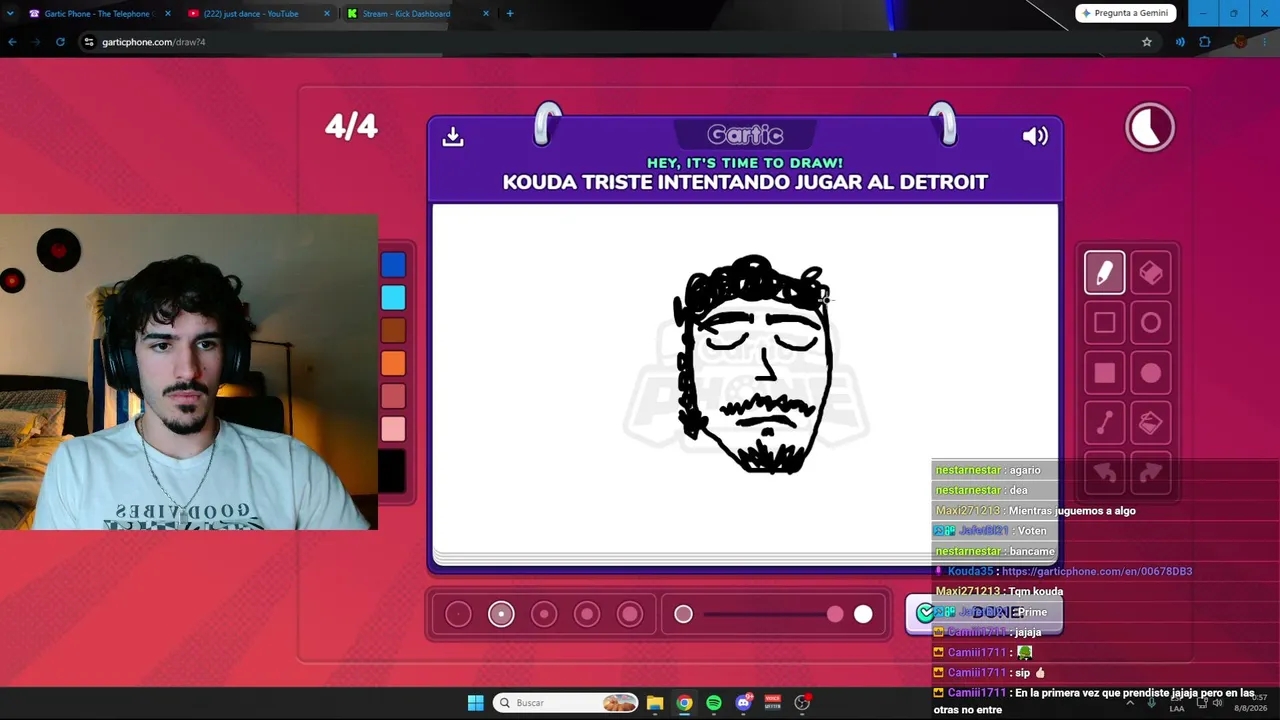Open the browser extensions menu
The image size is (1280, 720).
1204,42
